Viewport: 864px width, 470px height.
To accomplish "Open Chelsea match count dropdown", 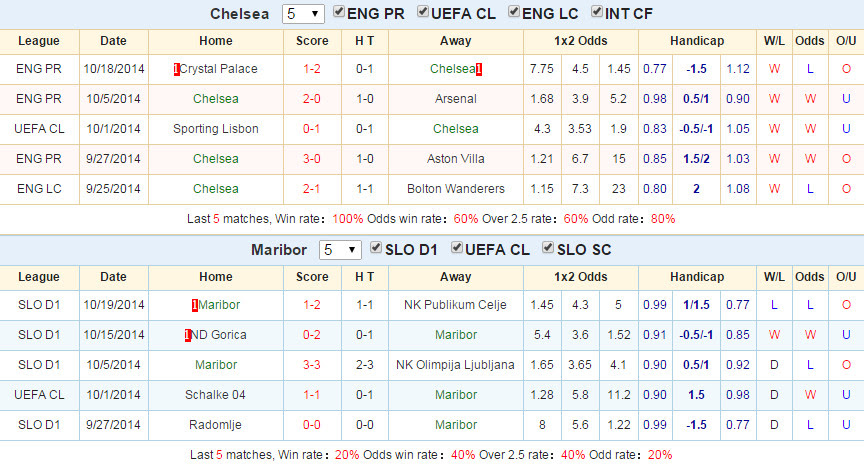I will pyautogui.click(x=303, y=14).
